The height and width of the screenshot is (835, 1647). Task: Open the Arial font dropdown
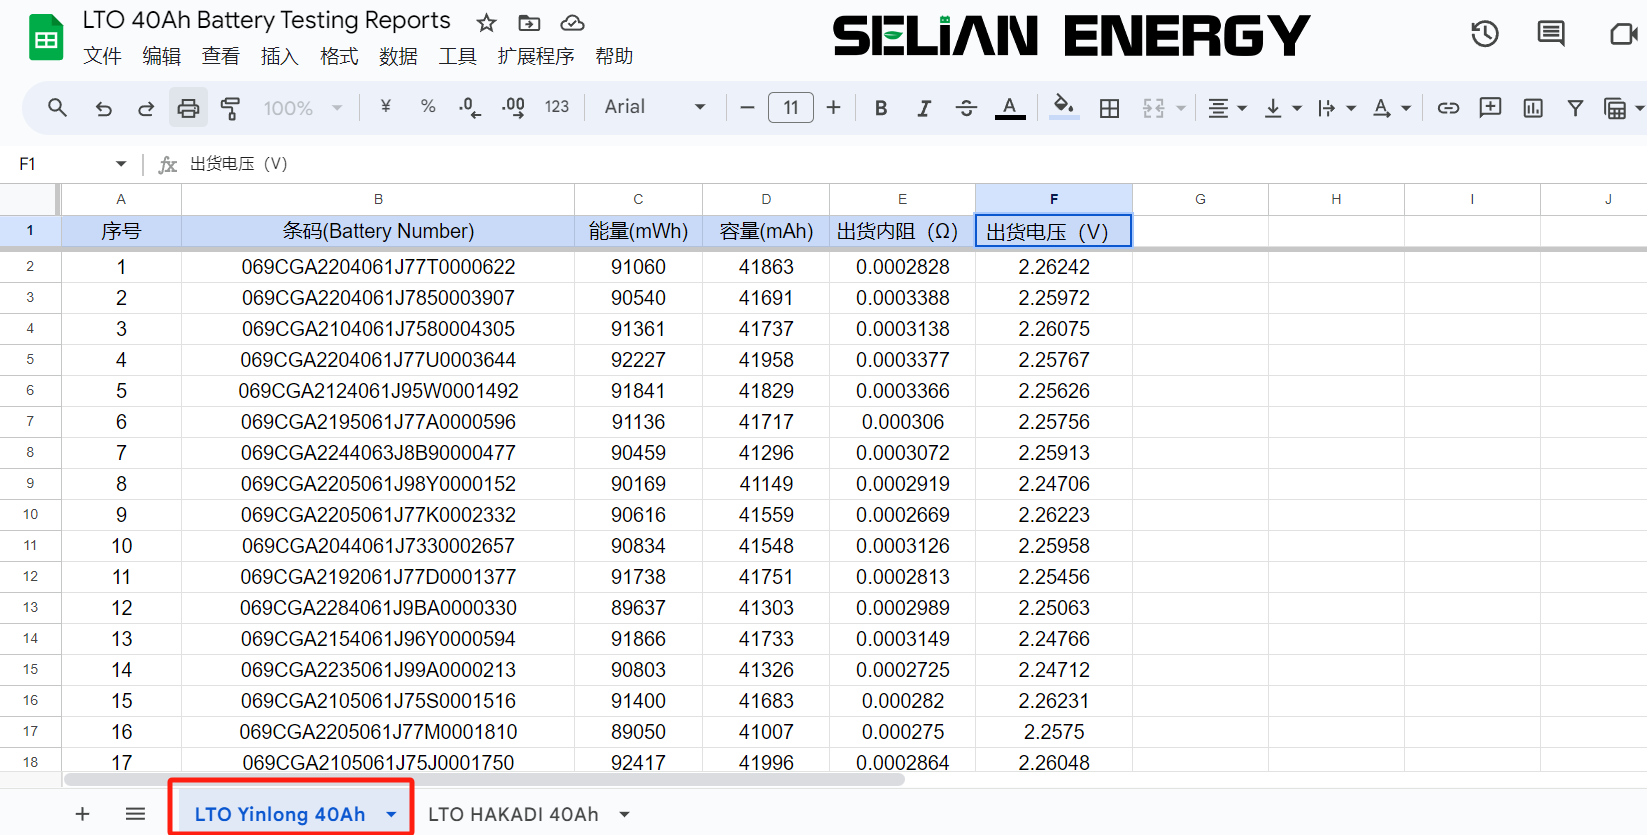(655, 107)
